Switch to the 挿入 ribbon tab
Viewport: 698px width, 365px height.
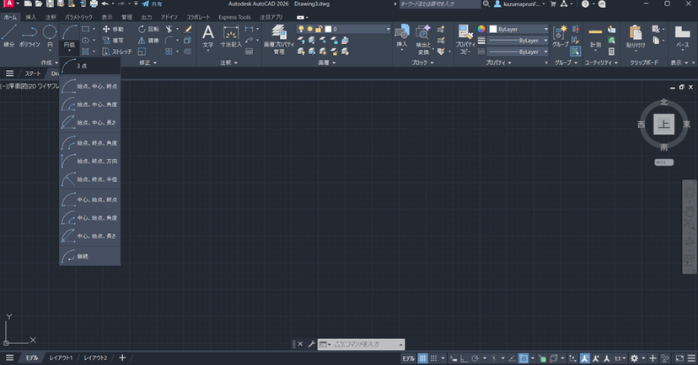point(31,17)
